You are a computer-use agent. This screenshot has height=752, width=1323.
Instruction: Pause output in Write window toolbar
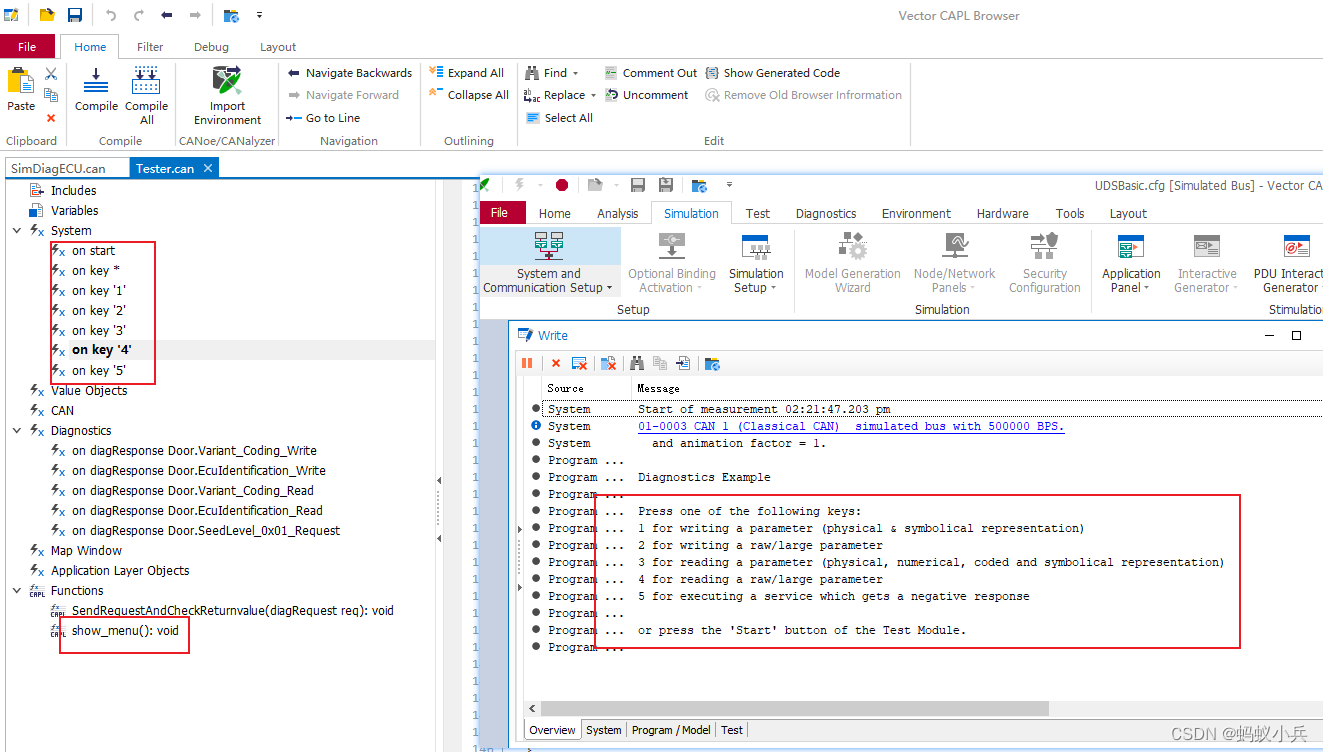pos(527,363)
